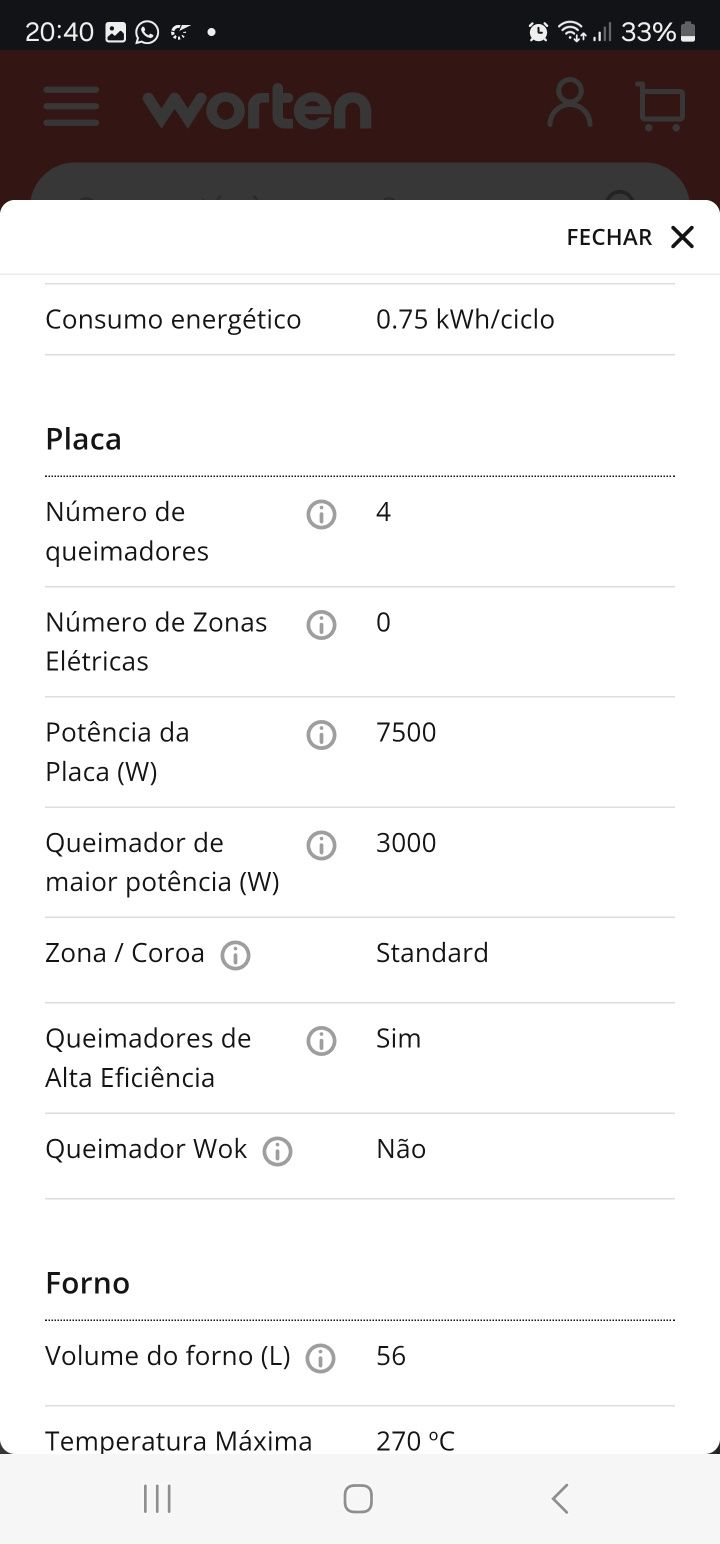720x1544 pixels.
Task: Close the specifications panel with FECHAR X
Action: (630, 237)
